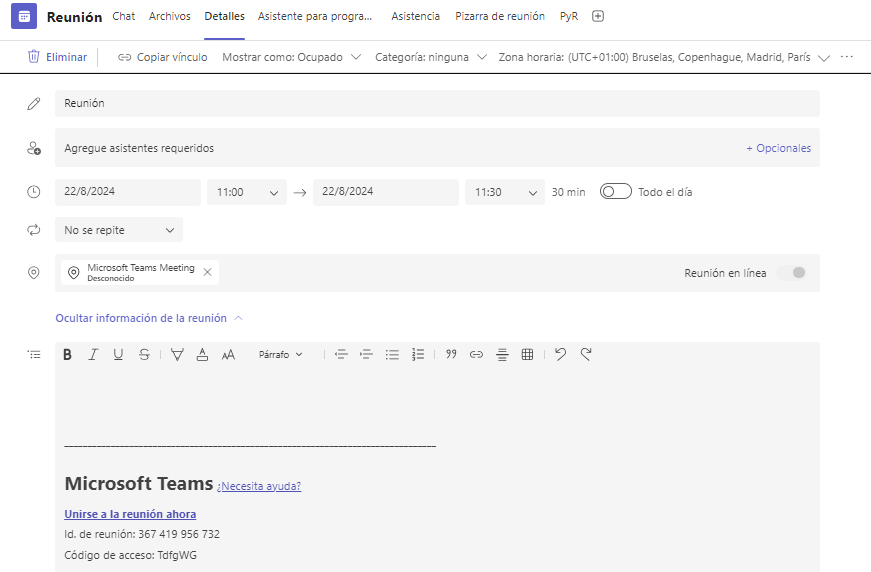Click Unirse a la reunión ahora
This screenshot has width=871, height=572.
tap(130, 514)
